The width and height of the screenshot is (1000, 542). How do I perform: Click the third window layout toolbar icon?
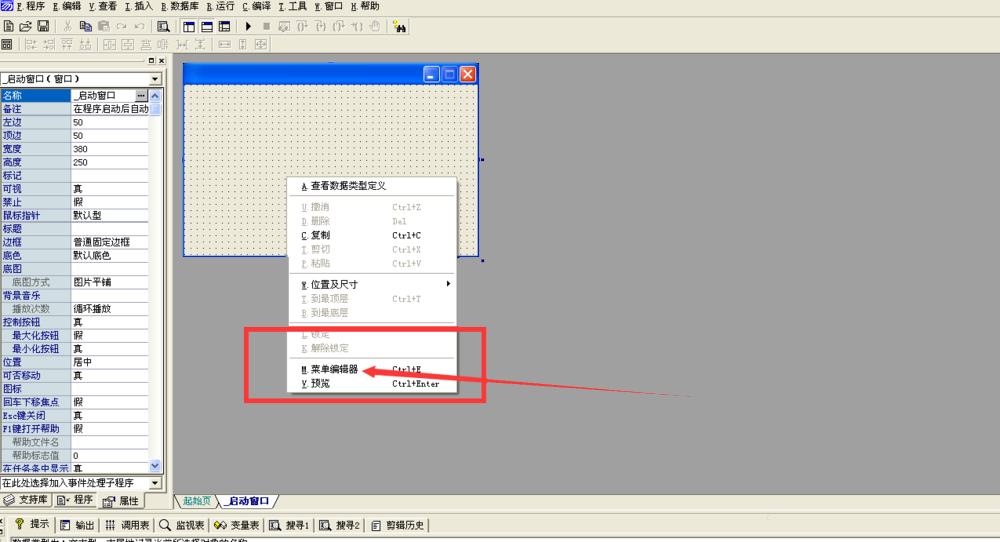[x=224, y=26]
